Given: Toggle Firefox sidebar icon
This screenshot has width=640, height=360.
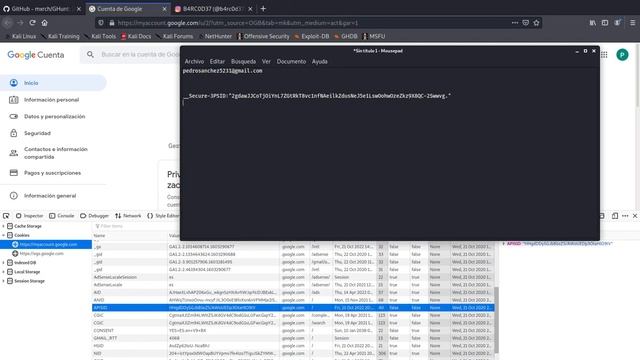Looking at the screenshot, I should tap(605, 23).
